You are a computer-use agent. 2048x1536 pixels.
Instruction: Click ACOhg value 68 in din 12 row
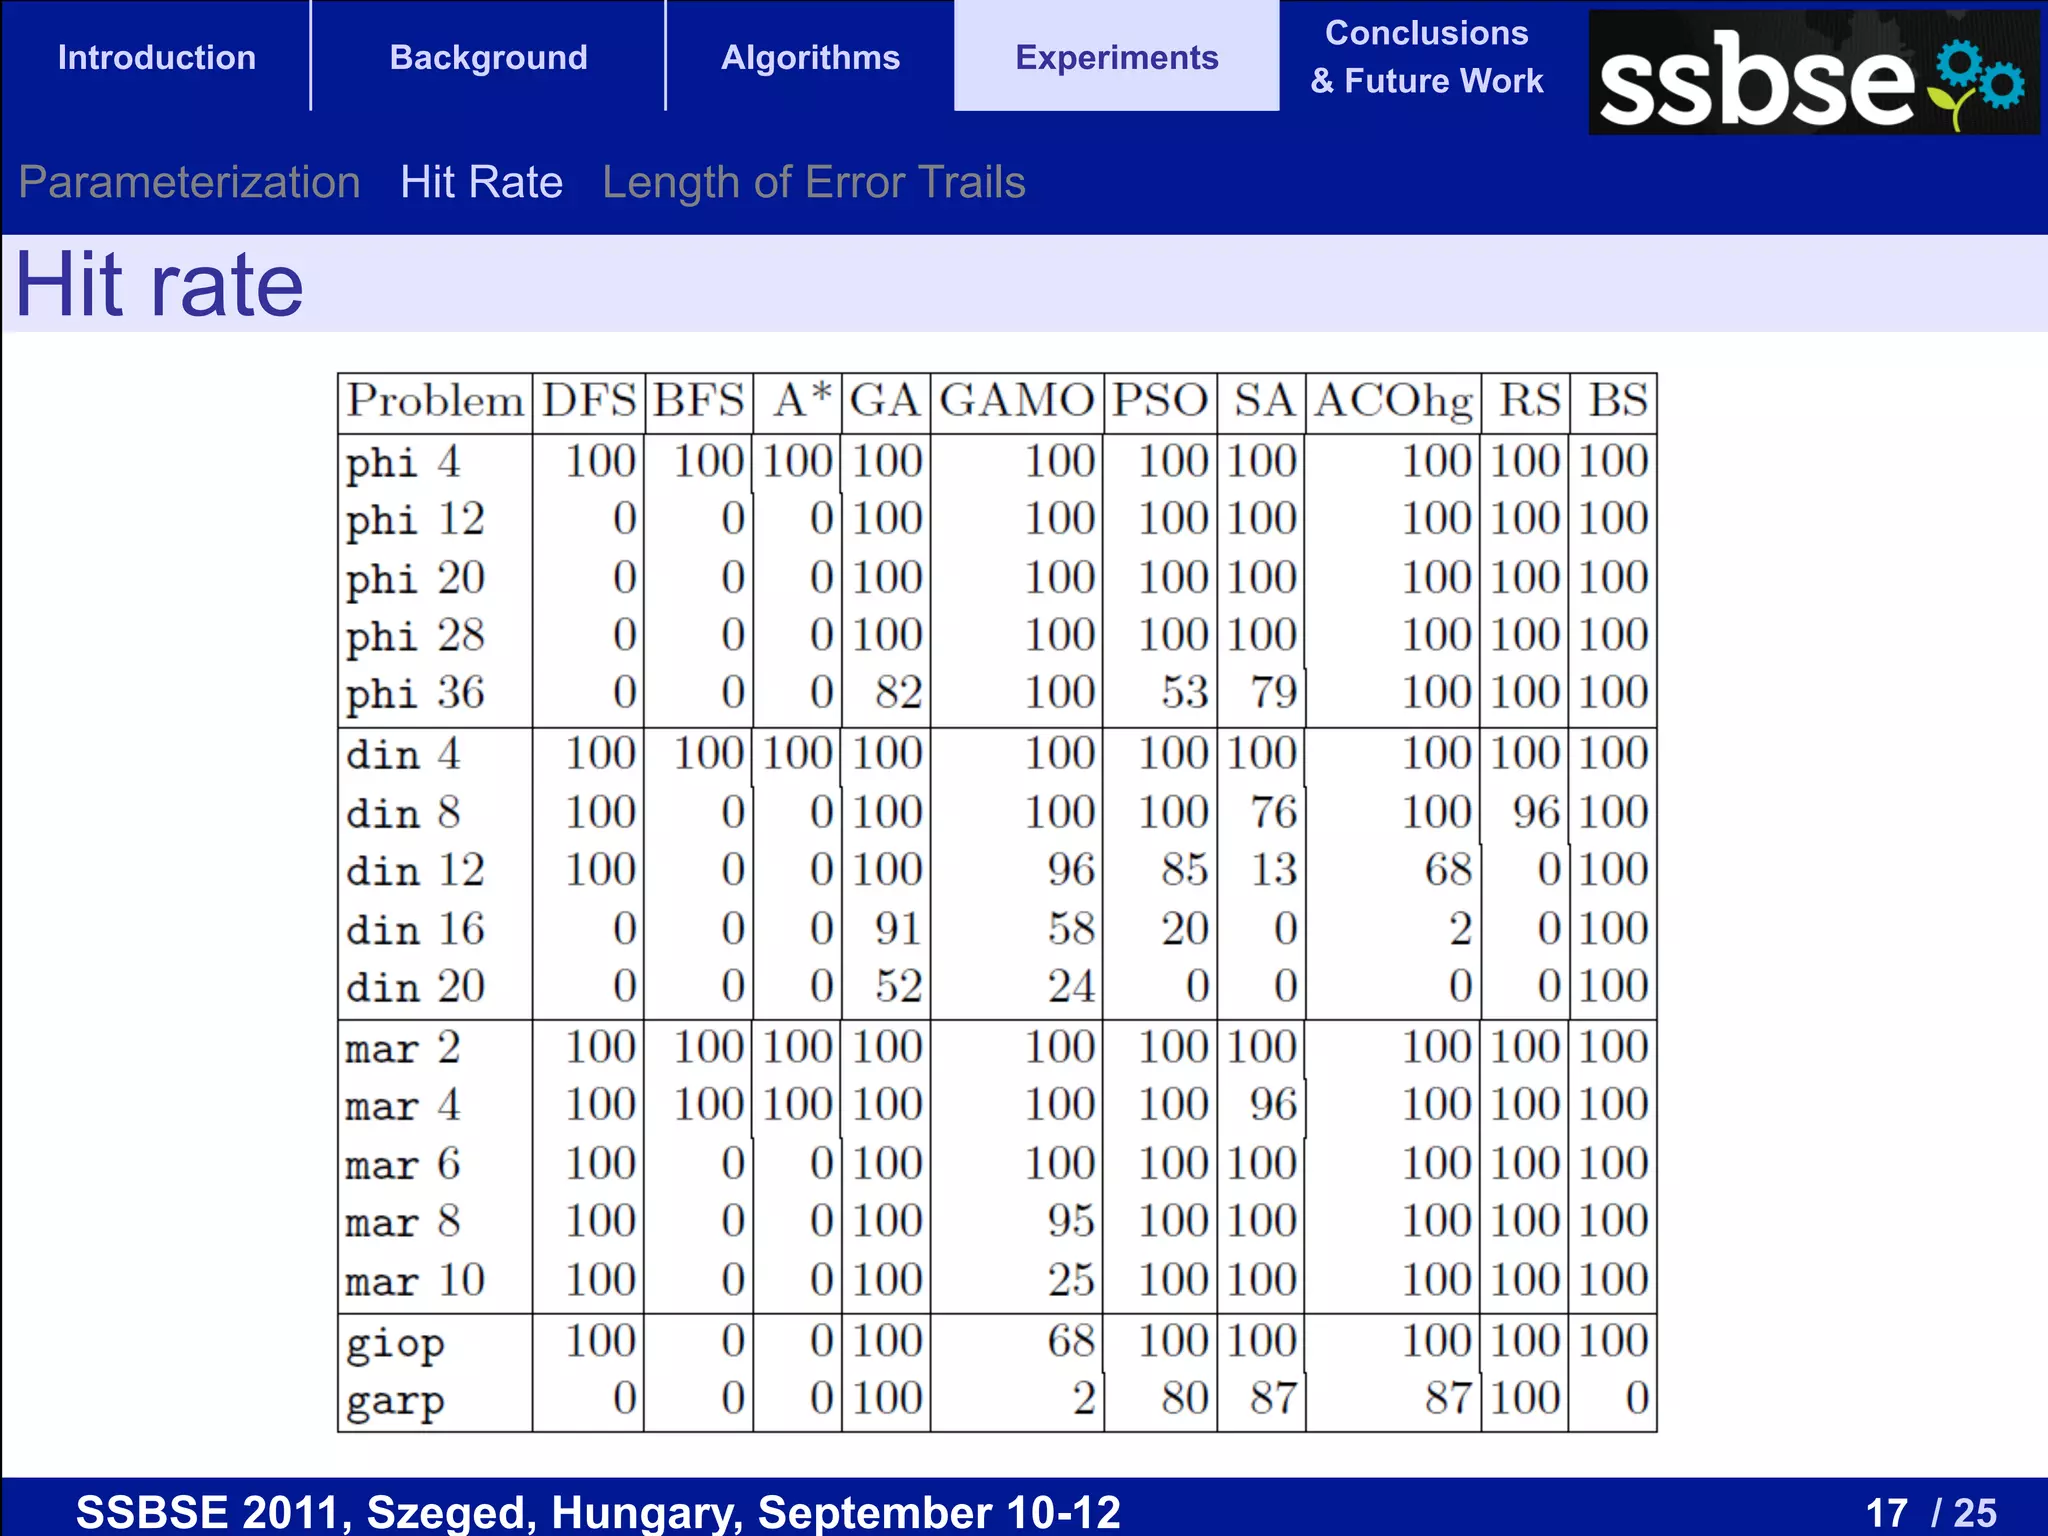[1449, 870]
